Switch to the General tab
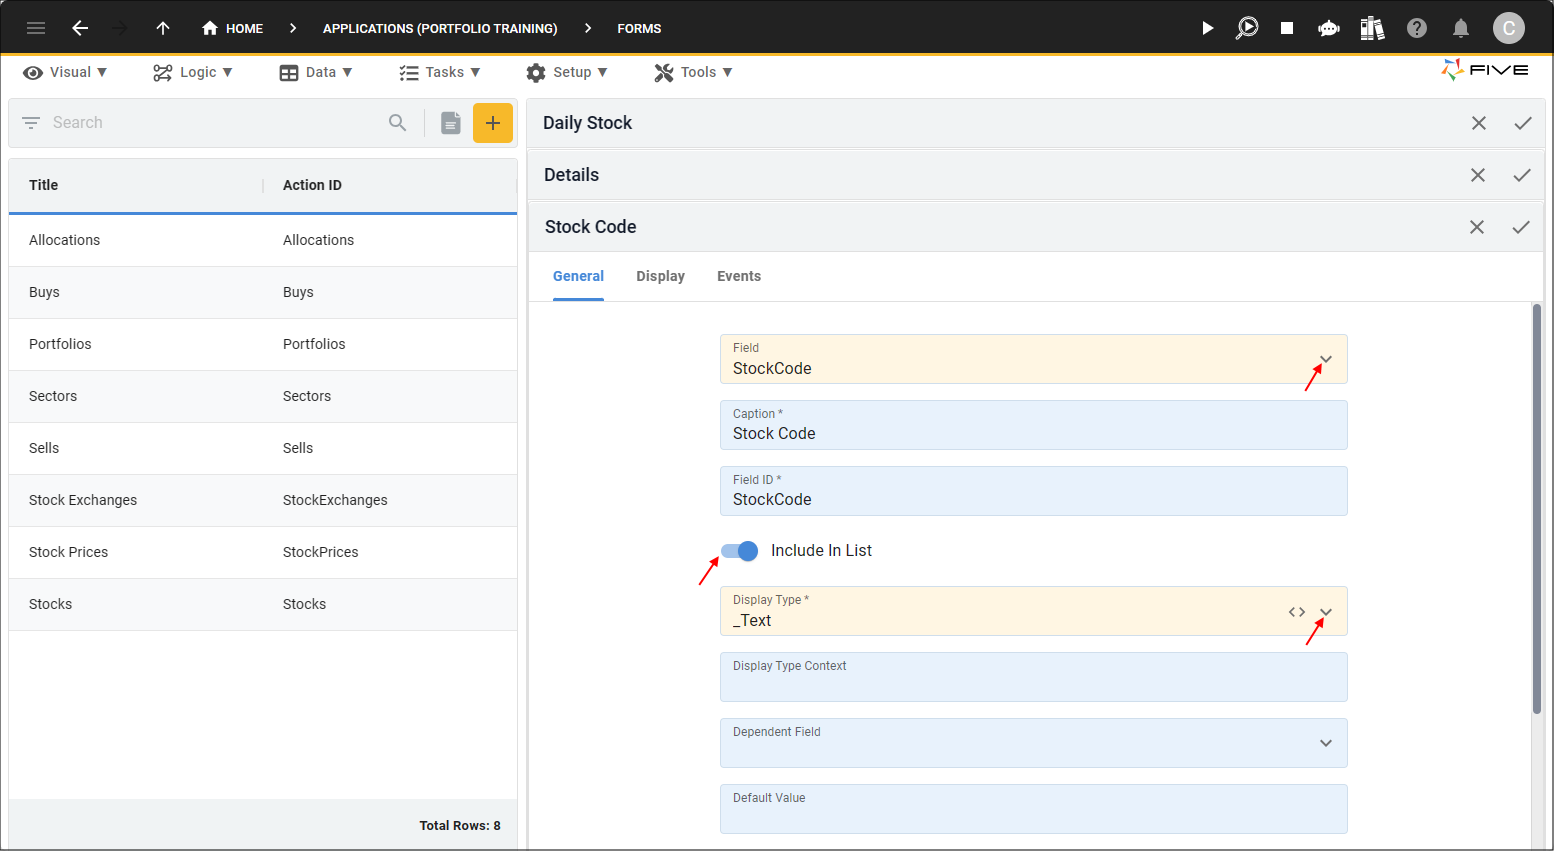The height and width of the screenshot is (851, 1554). [578, 276]
